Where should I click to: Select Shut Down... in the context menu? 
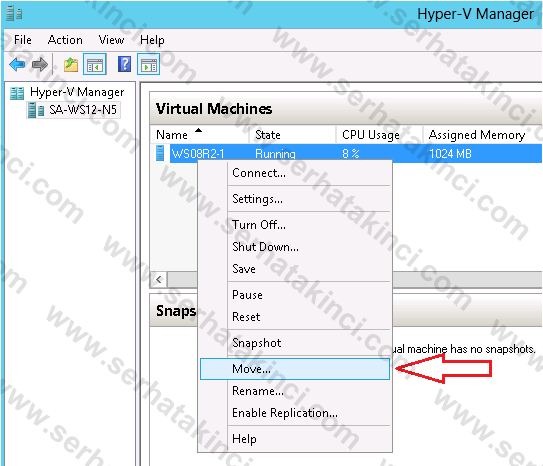(295, 247)
